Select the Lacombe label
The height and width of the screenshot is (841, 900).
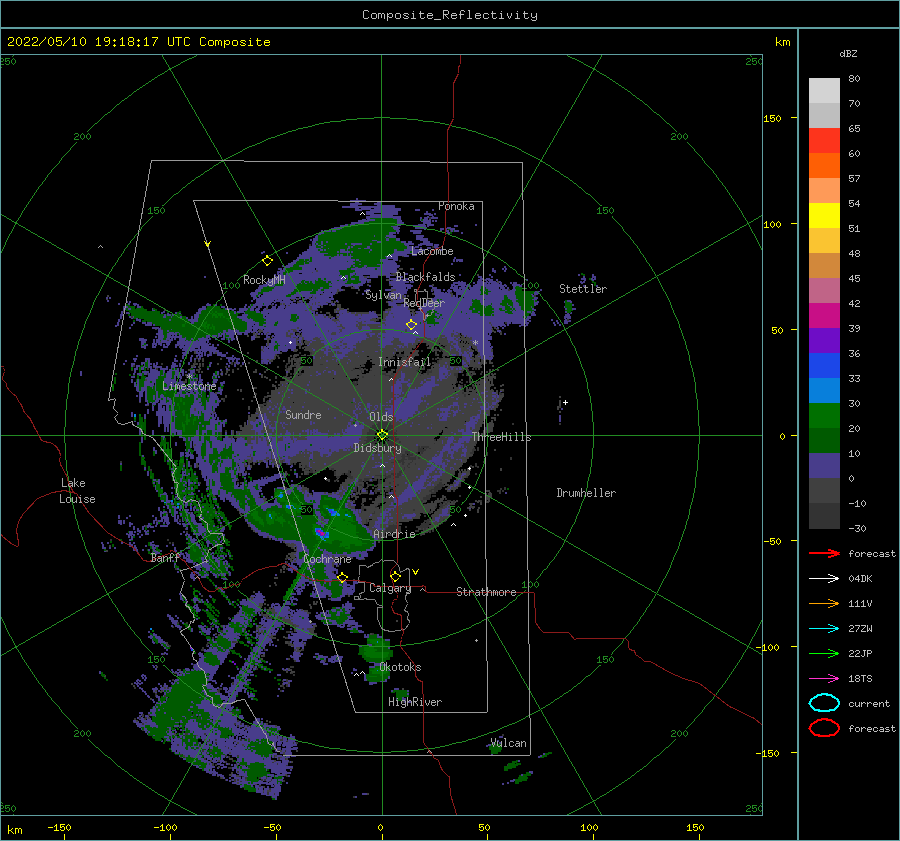point(432,251)
